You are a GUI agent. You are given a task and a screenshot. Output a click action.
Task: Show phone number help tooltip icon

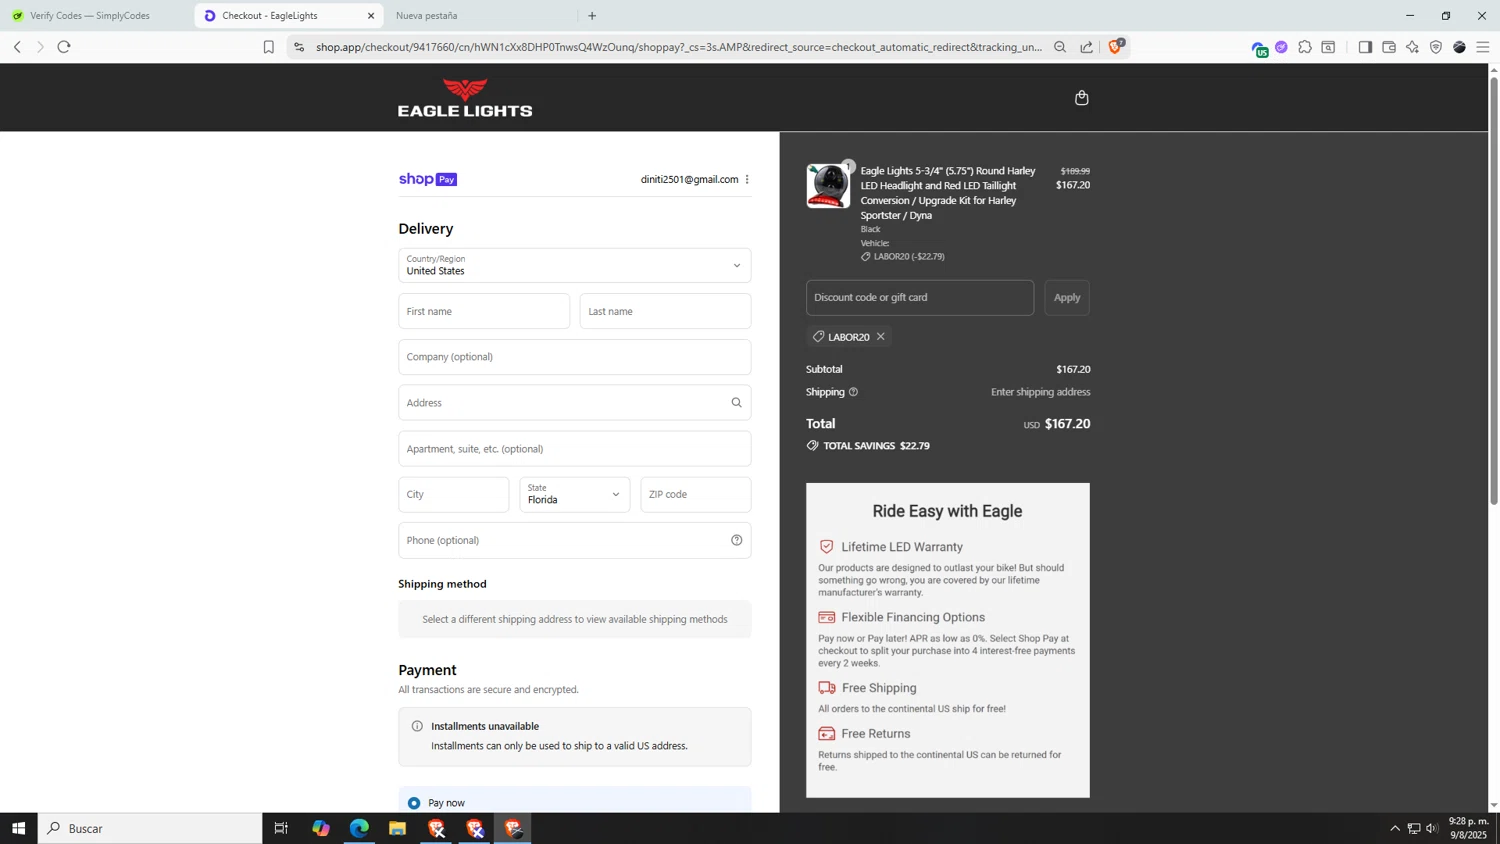[736, 541]
